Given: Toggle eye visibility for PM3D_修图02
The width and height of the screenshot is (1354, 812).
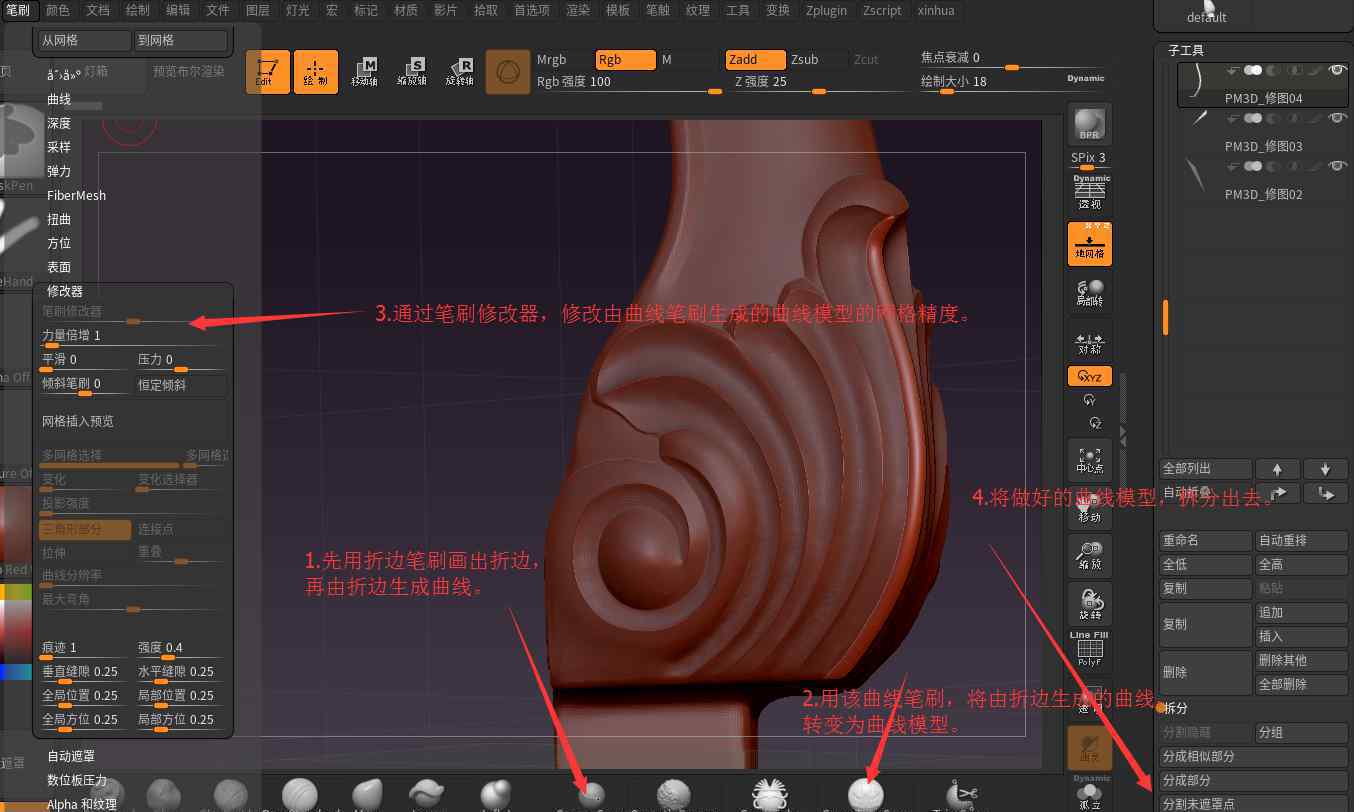Looking at the screenshot, I should coord(1338,166).
